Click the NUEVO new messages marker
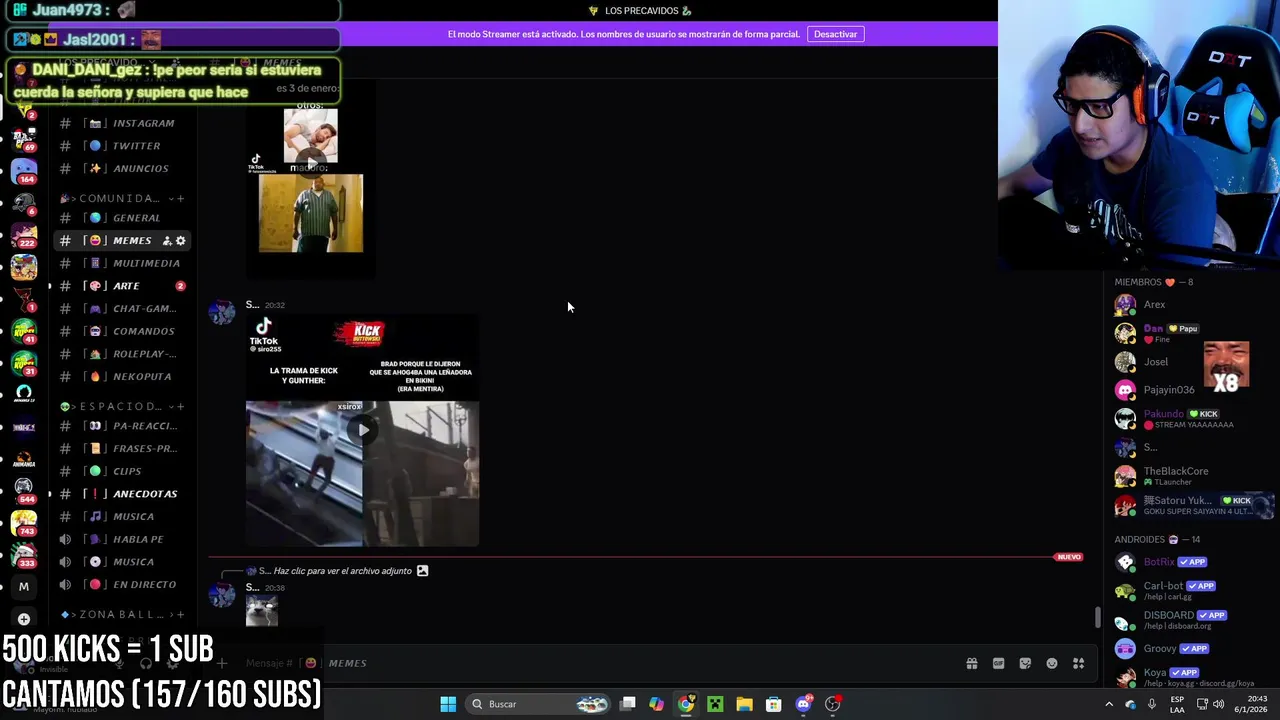 pos(1069,557)
